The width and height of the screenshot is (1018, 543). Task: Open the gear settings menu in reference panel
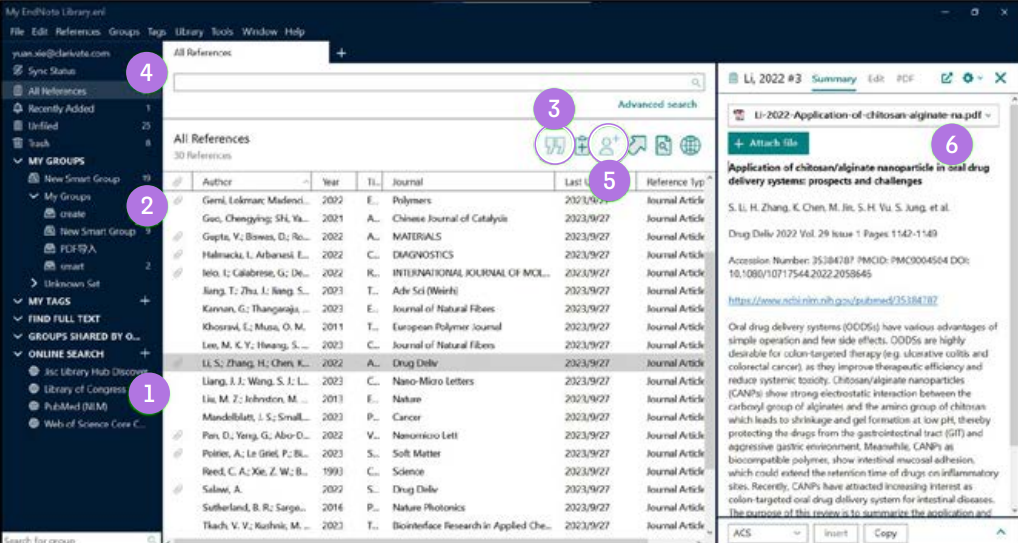click(968, 77)
